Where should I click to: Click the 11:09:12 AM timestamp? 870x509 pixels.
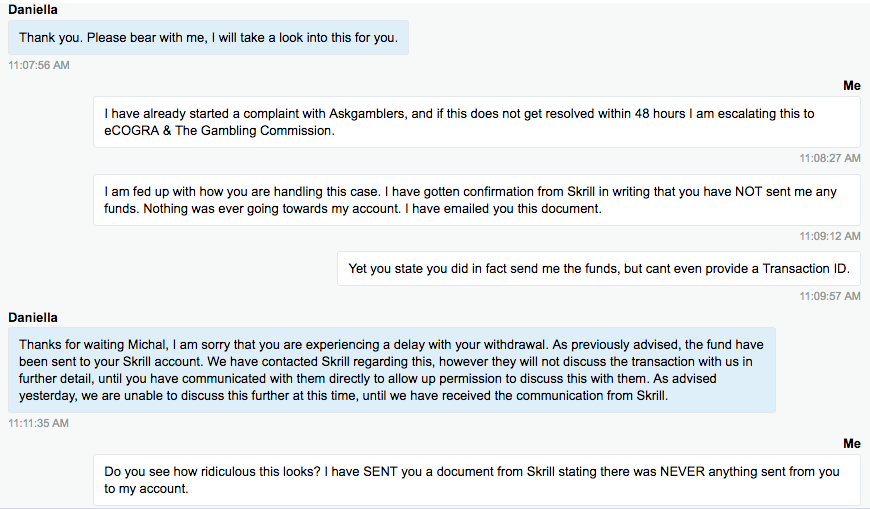pos(829,236)
